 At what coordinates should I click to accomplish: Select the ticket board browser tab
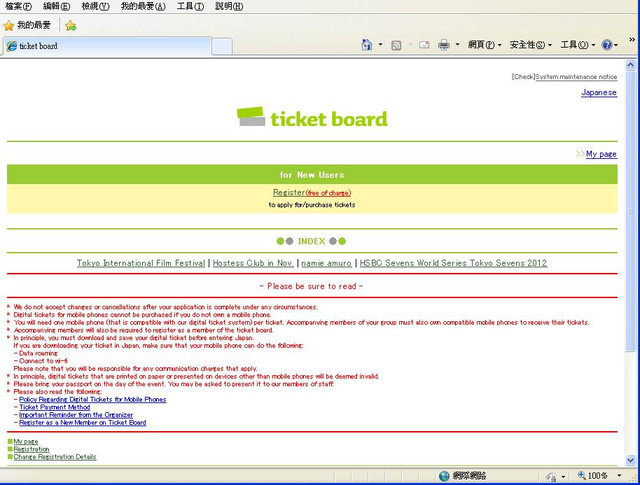point(107,46)
